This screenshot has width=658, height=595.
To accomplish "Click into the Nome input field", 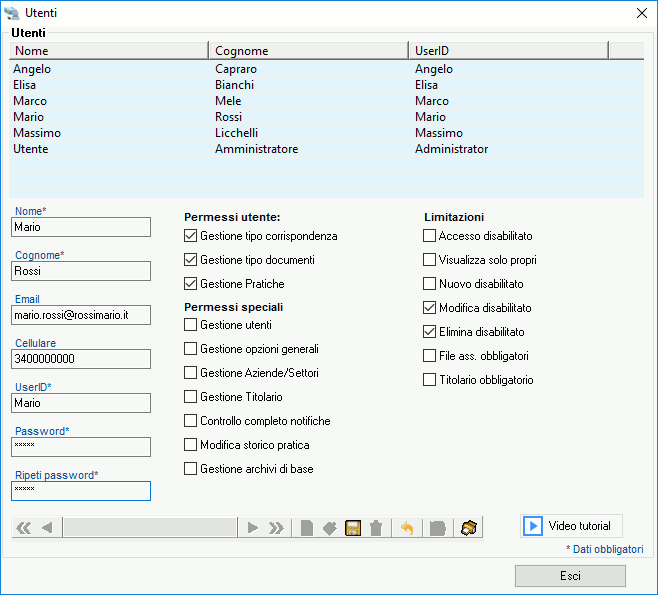I will click(81, 227).
